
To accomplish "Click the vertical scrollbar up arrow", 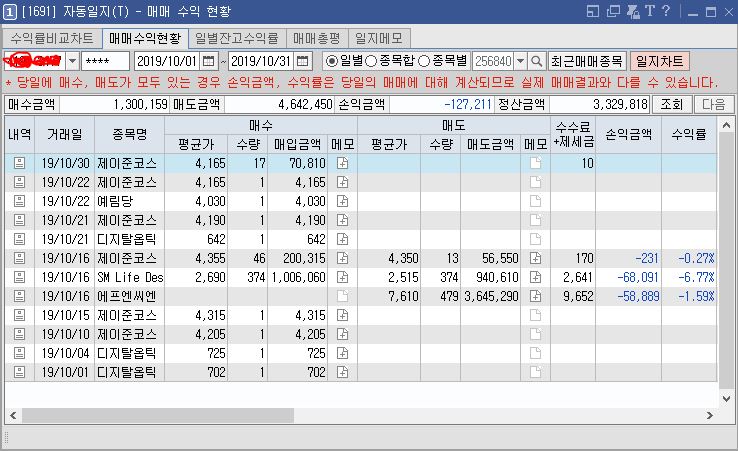I will pos(726,125).
